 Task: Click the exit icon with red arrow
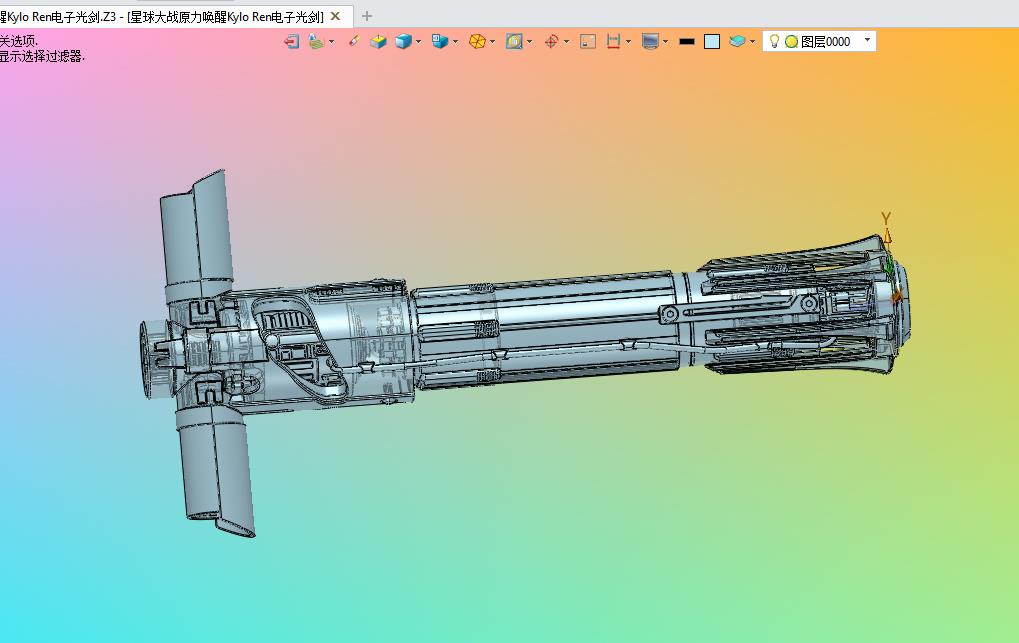tap(291, 42)
